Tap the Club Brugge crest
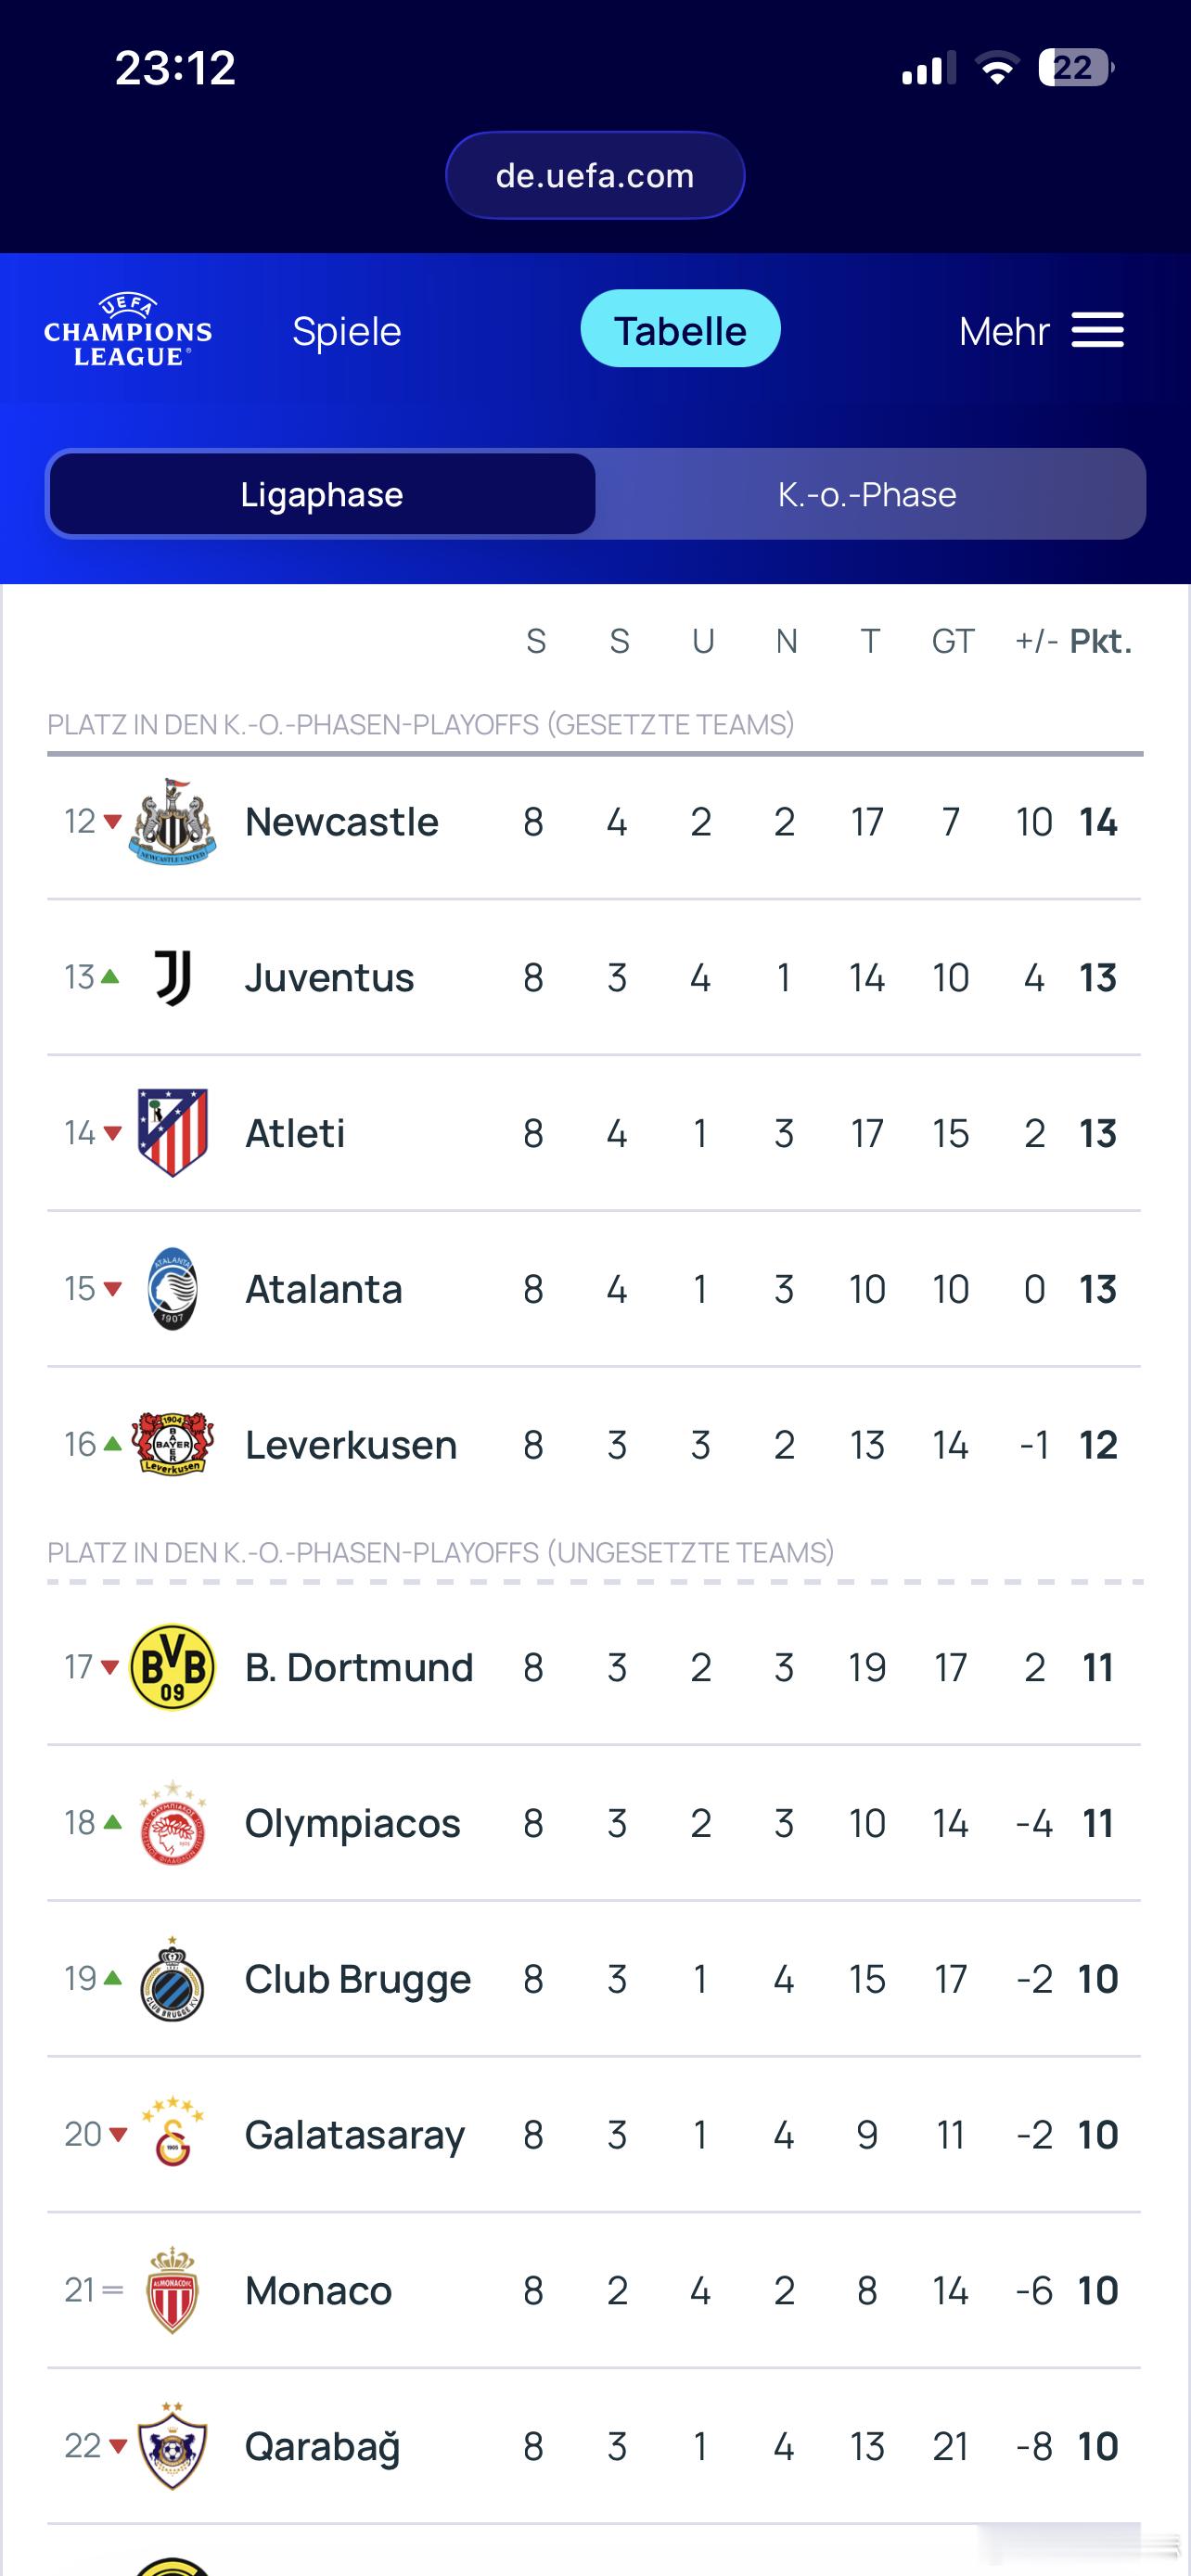The height and width of the screenshot is (2576, 1191). [x=172, y=1979]
